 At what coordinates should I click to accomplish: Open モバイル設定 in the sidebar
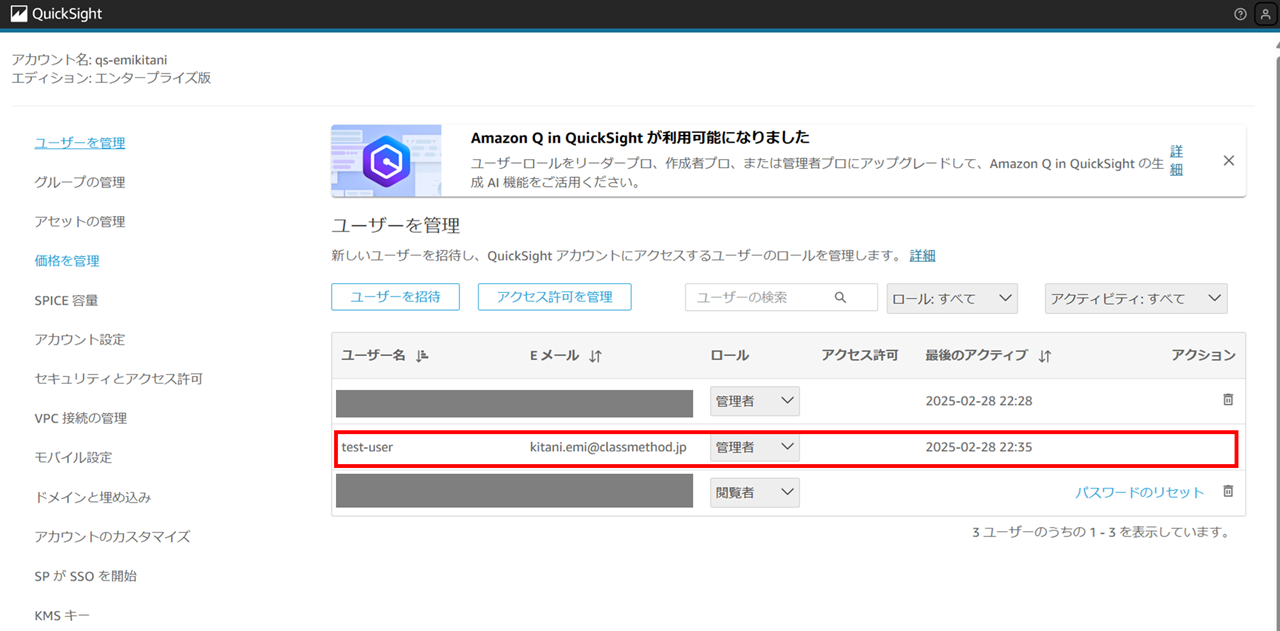coord(73,457)
